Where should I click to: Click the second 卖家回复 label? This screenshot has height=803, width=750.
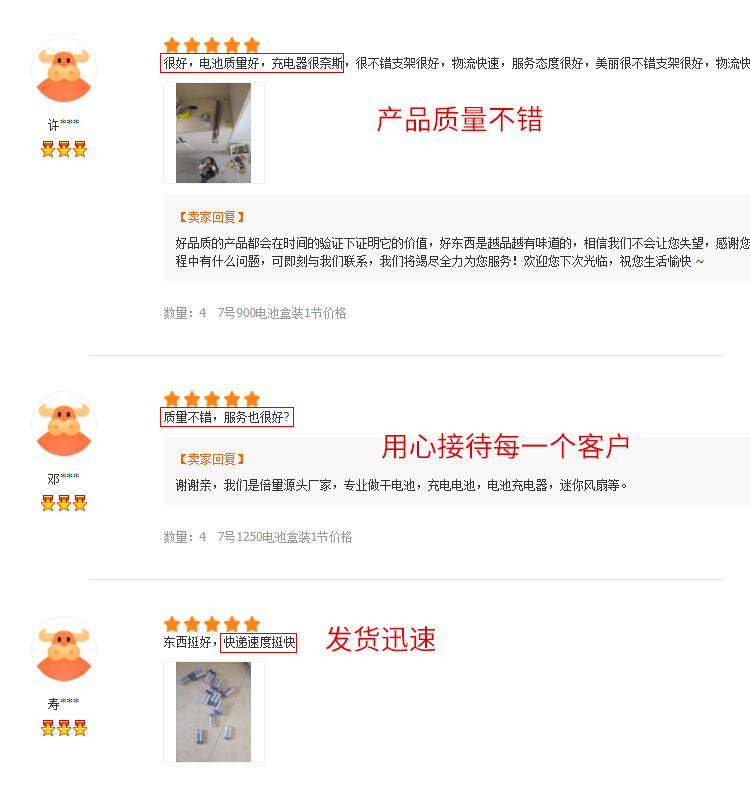(x=211, y=459)
